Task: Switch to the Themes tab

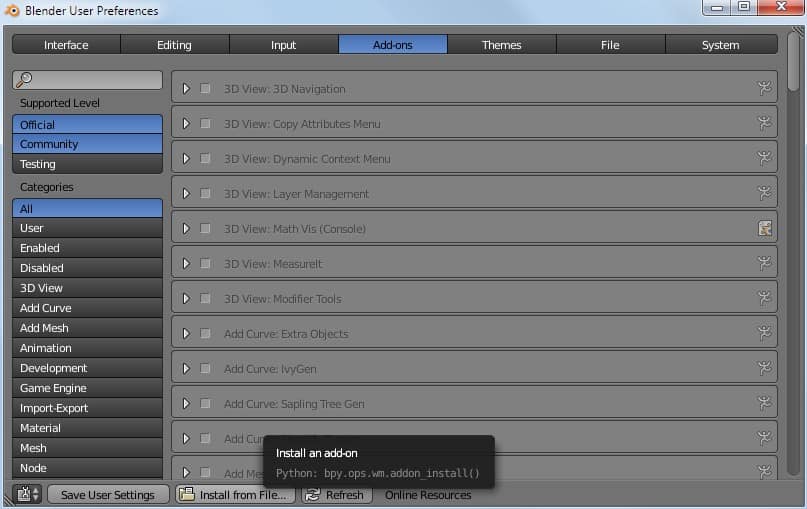Action: click(501, 45)
